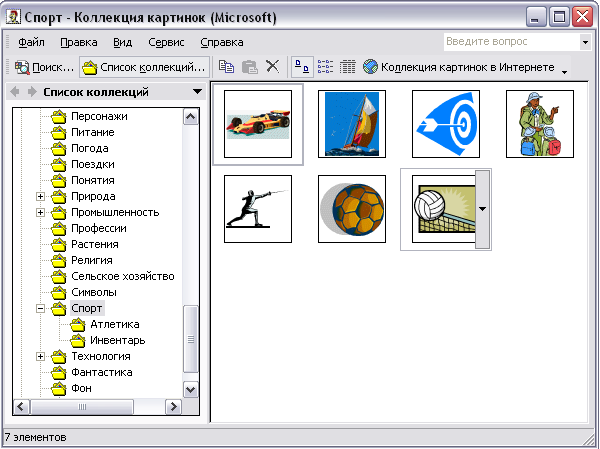Screen dimensions: 600x449
Task: Collapse the Спорт folder node
Action: tap(40, 309)
